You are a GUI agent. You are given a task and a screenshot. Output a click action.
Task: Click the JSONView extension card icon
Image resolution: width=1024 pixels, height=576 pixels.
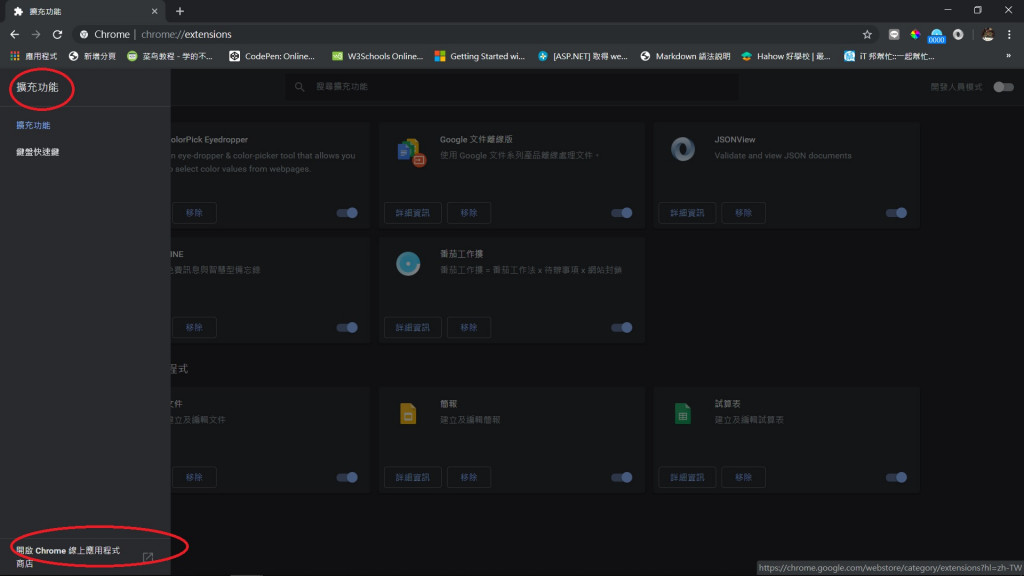tap(683, 150)
